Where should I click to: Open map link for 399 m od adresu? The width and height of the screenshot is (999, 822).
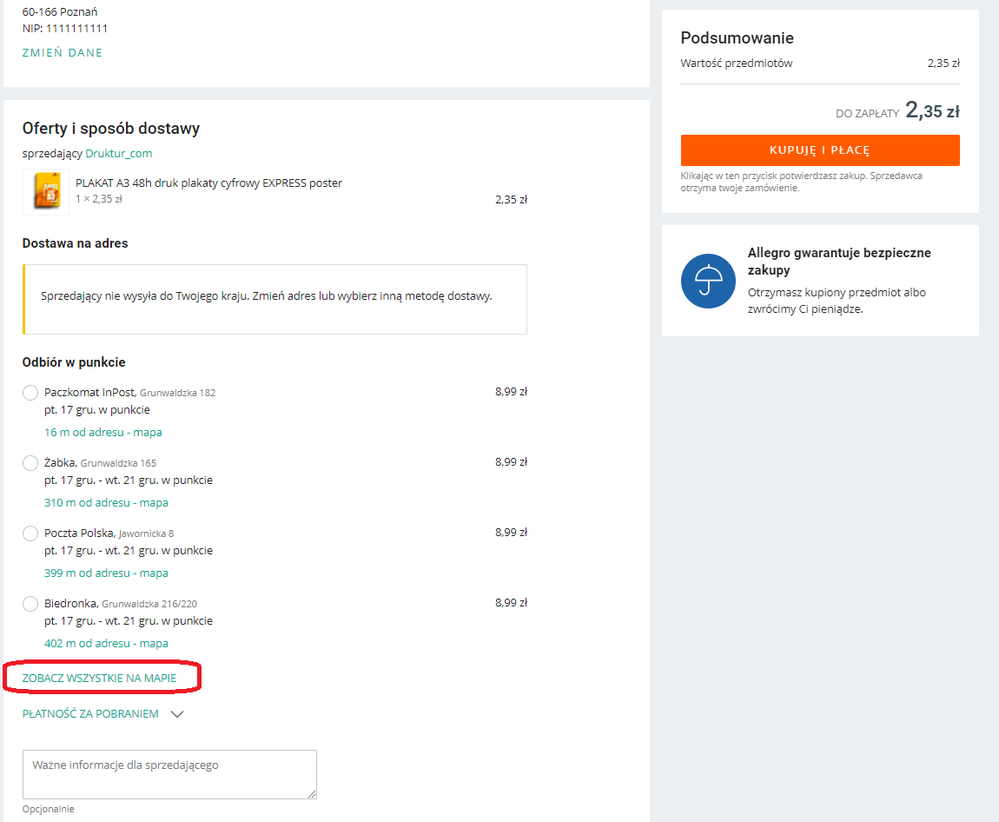point(106,573)
